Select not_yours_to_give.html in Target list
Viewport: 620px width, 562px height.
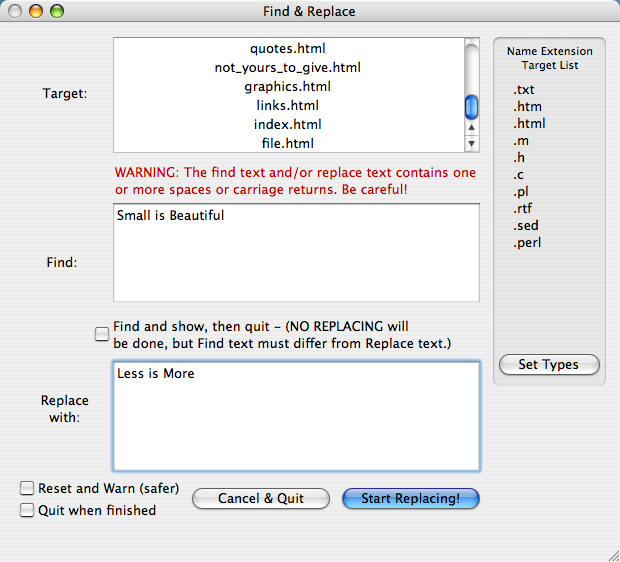[287, 67]
